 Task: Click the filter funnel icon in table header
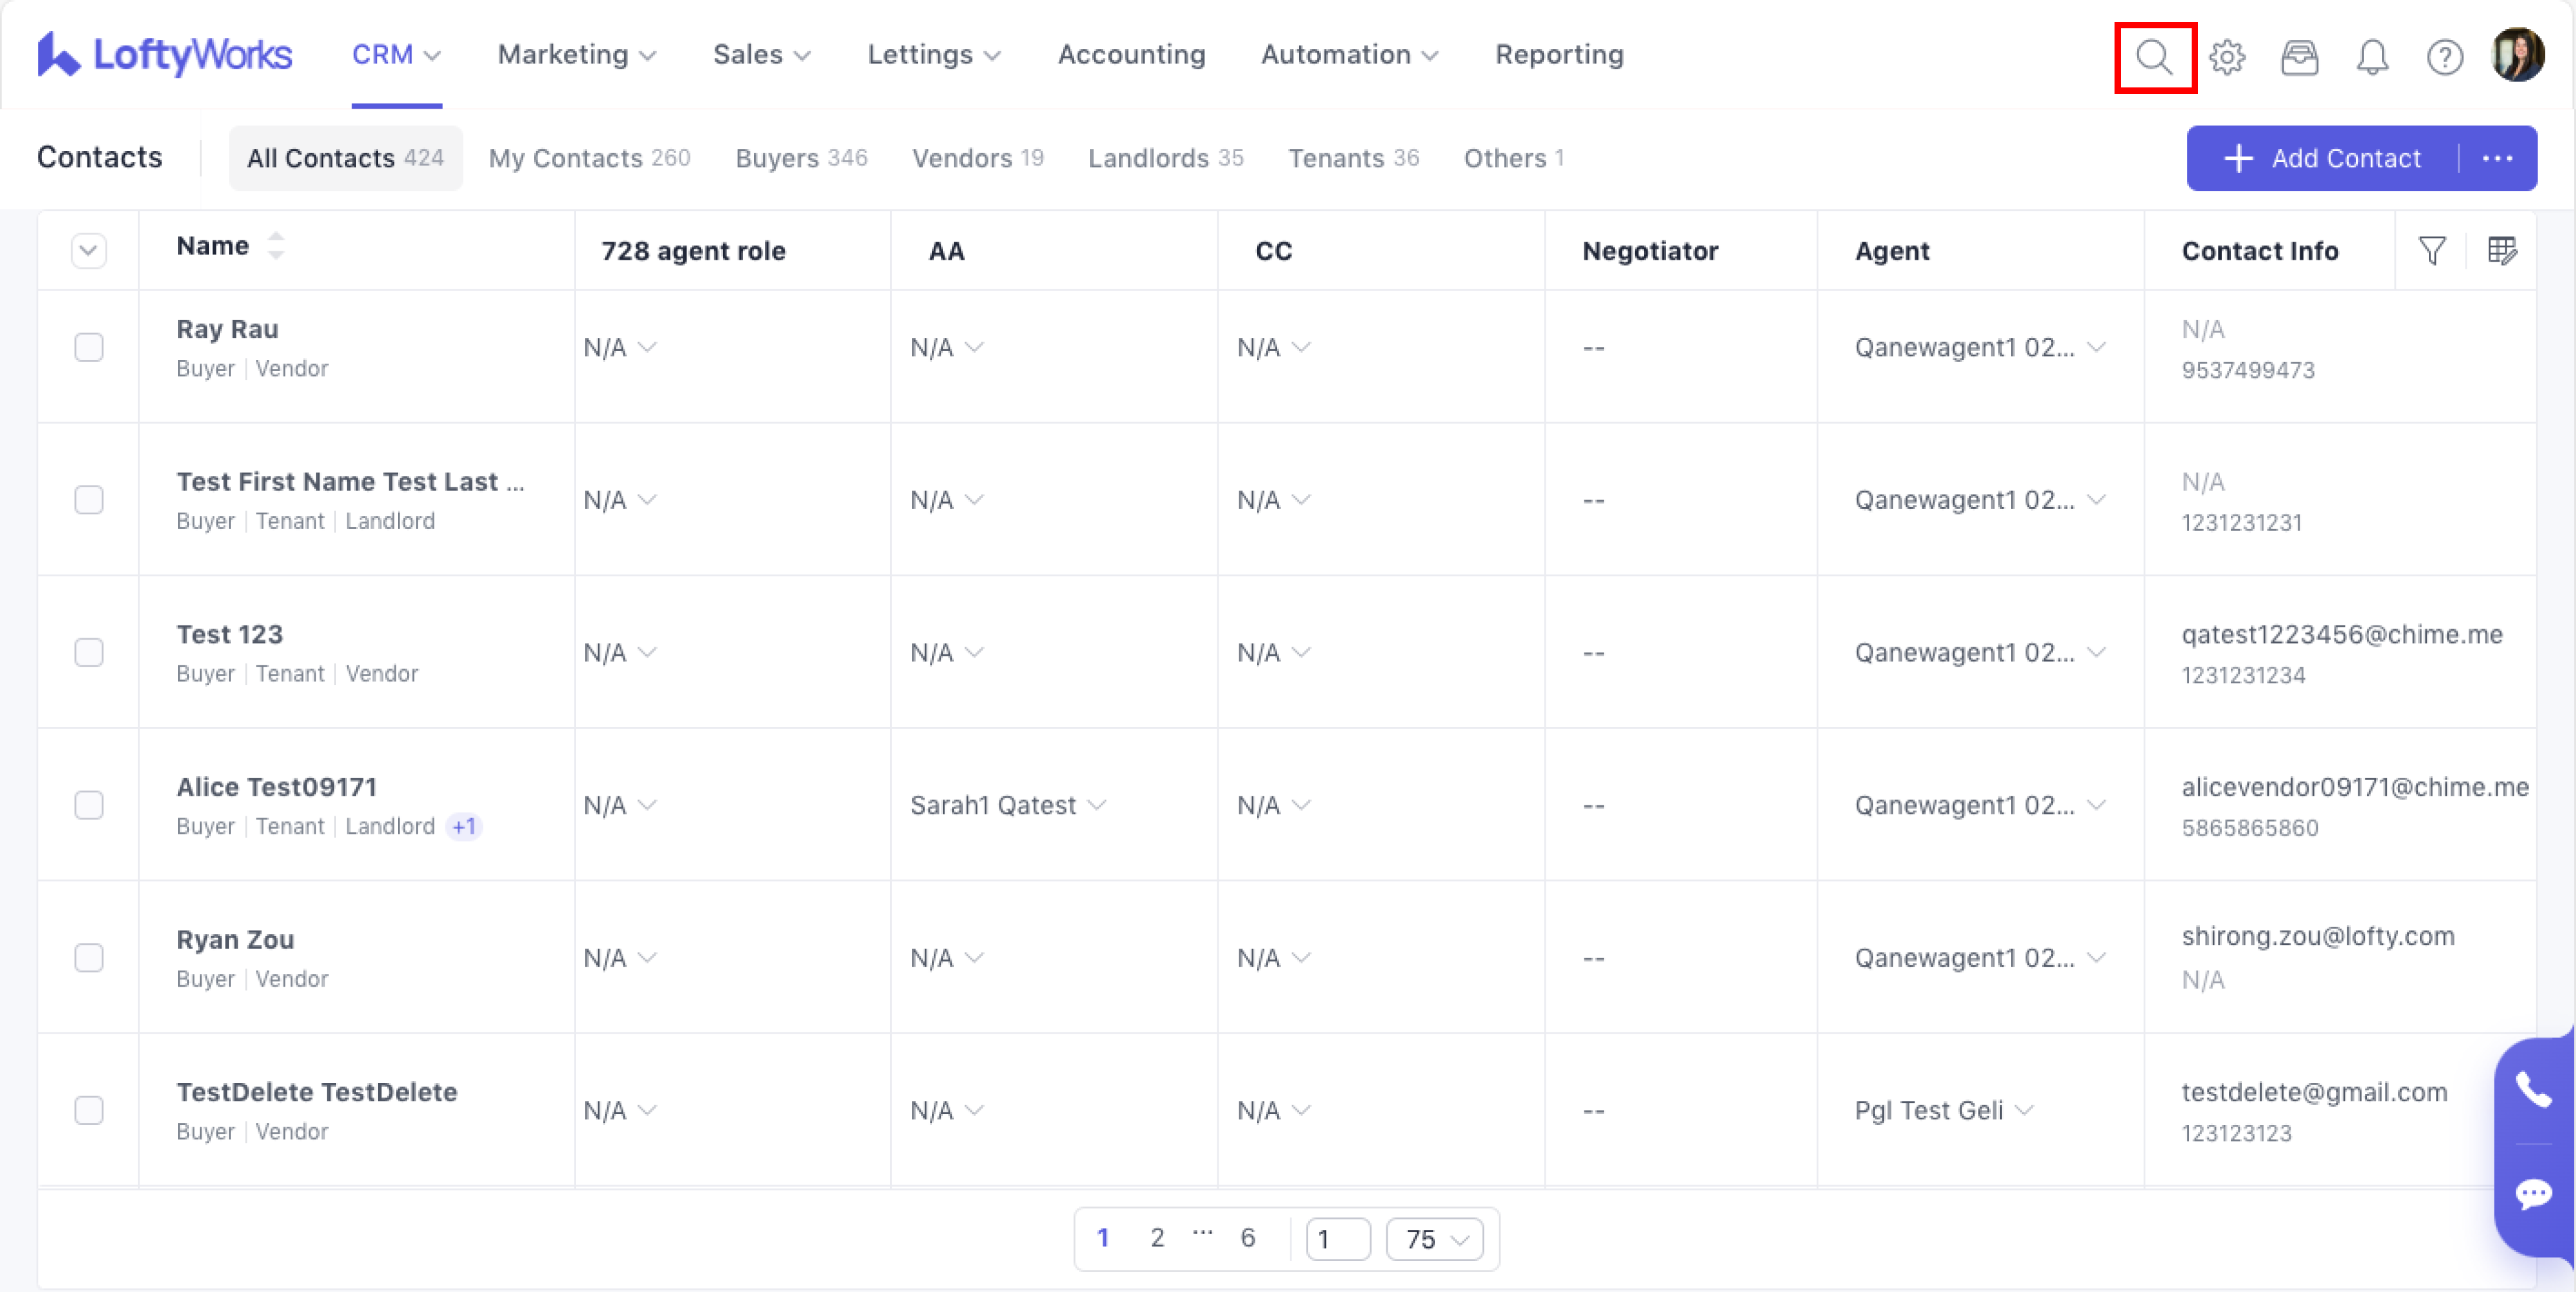tap(2432, 250)
